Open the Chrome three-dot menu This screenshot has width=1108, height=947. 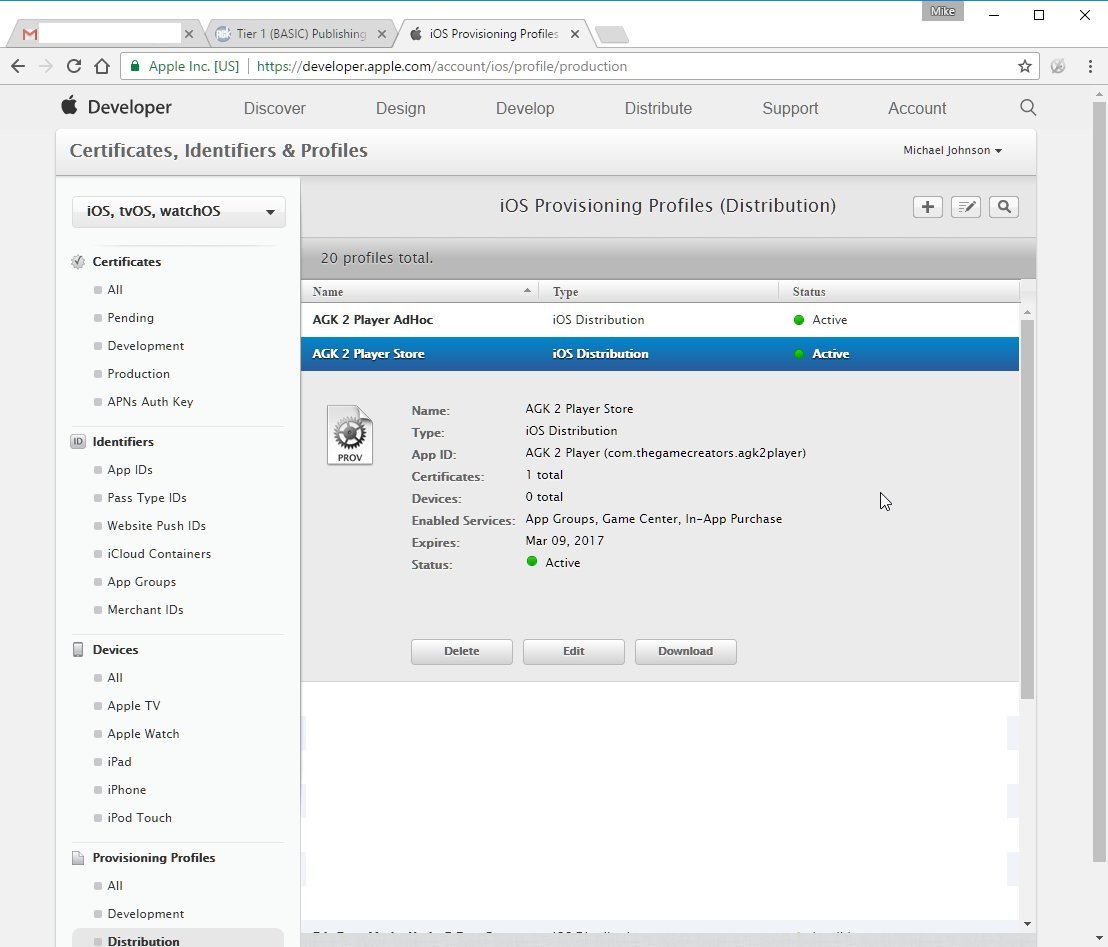[1090, 66]
